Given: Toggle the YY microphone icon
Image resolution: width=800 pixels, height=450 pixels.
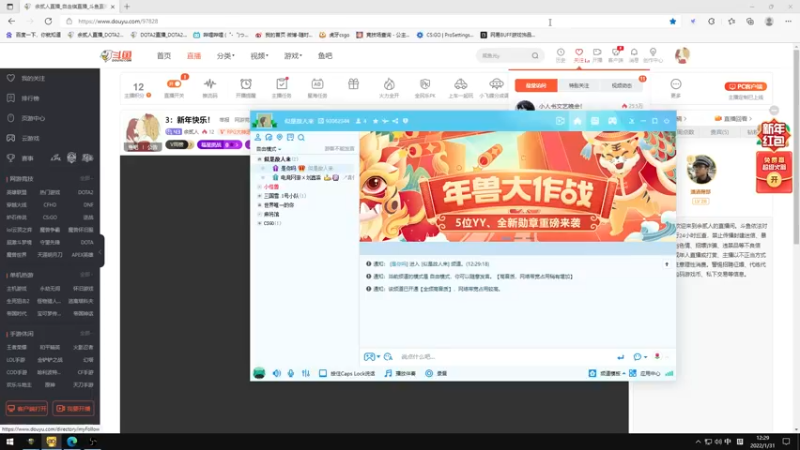Looking at the screenshot, I should (291, 373).
